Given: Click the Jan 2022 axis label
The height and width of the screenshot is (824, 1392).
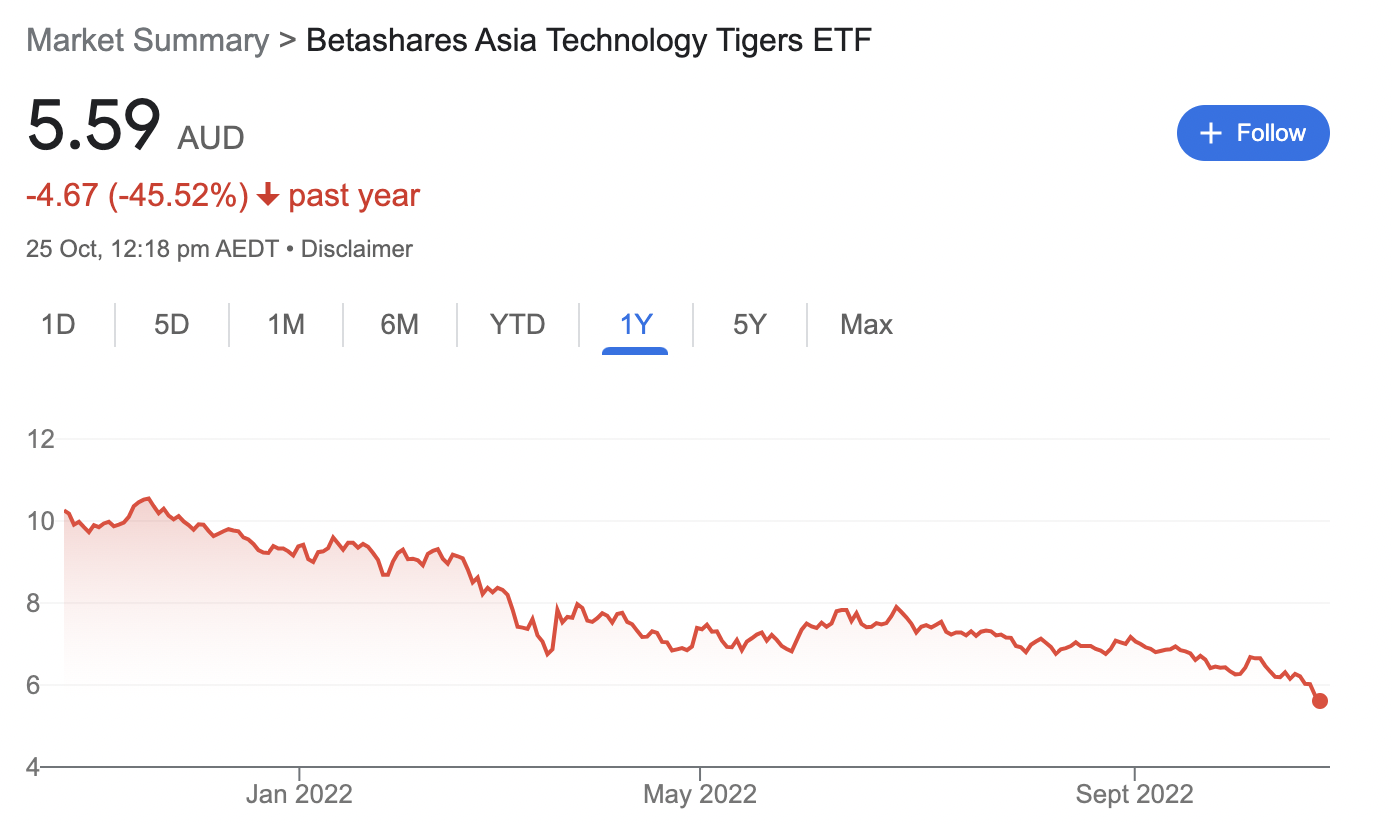Looking at the screenshot, I should point(299,795).
